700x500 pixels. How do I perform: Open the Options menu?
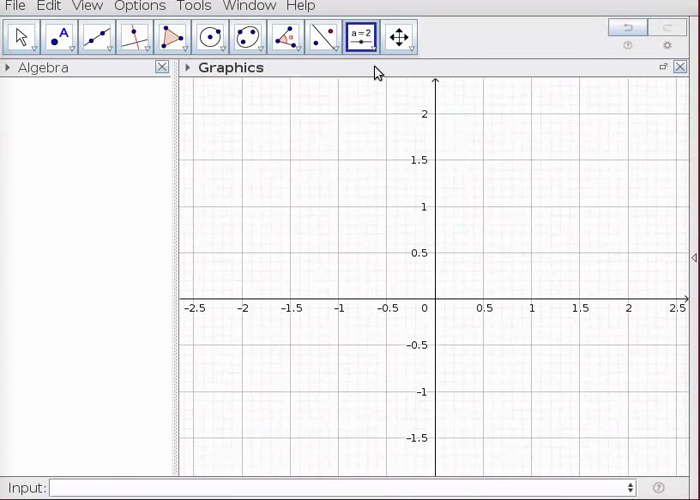point(140,6)
